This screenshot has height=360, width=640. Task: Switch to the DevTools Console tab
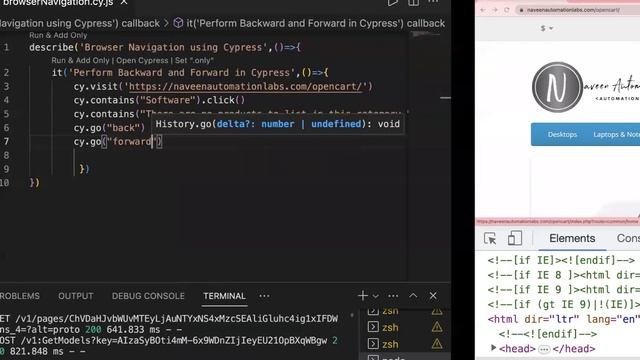click(x=628, y=238)
